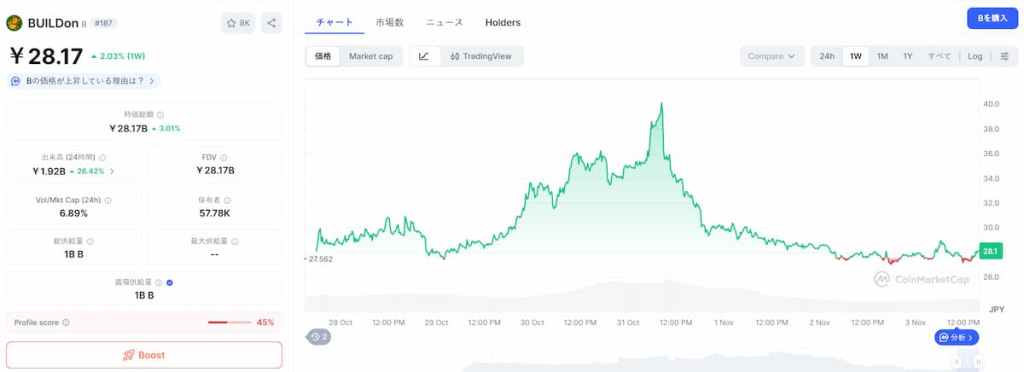This screenshot has width=1024, height=372.
Task: Click the 分析 analysis button
Action: (x=957, y=337)
